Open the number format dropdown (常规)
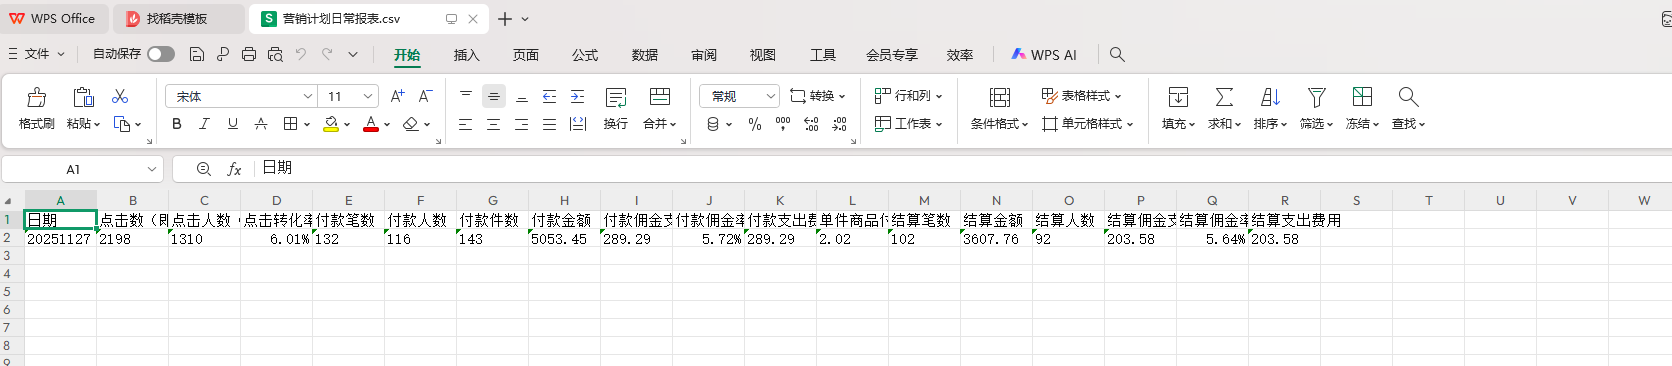1672x366 pixels. [770, 96]
